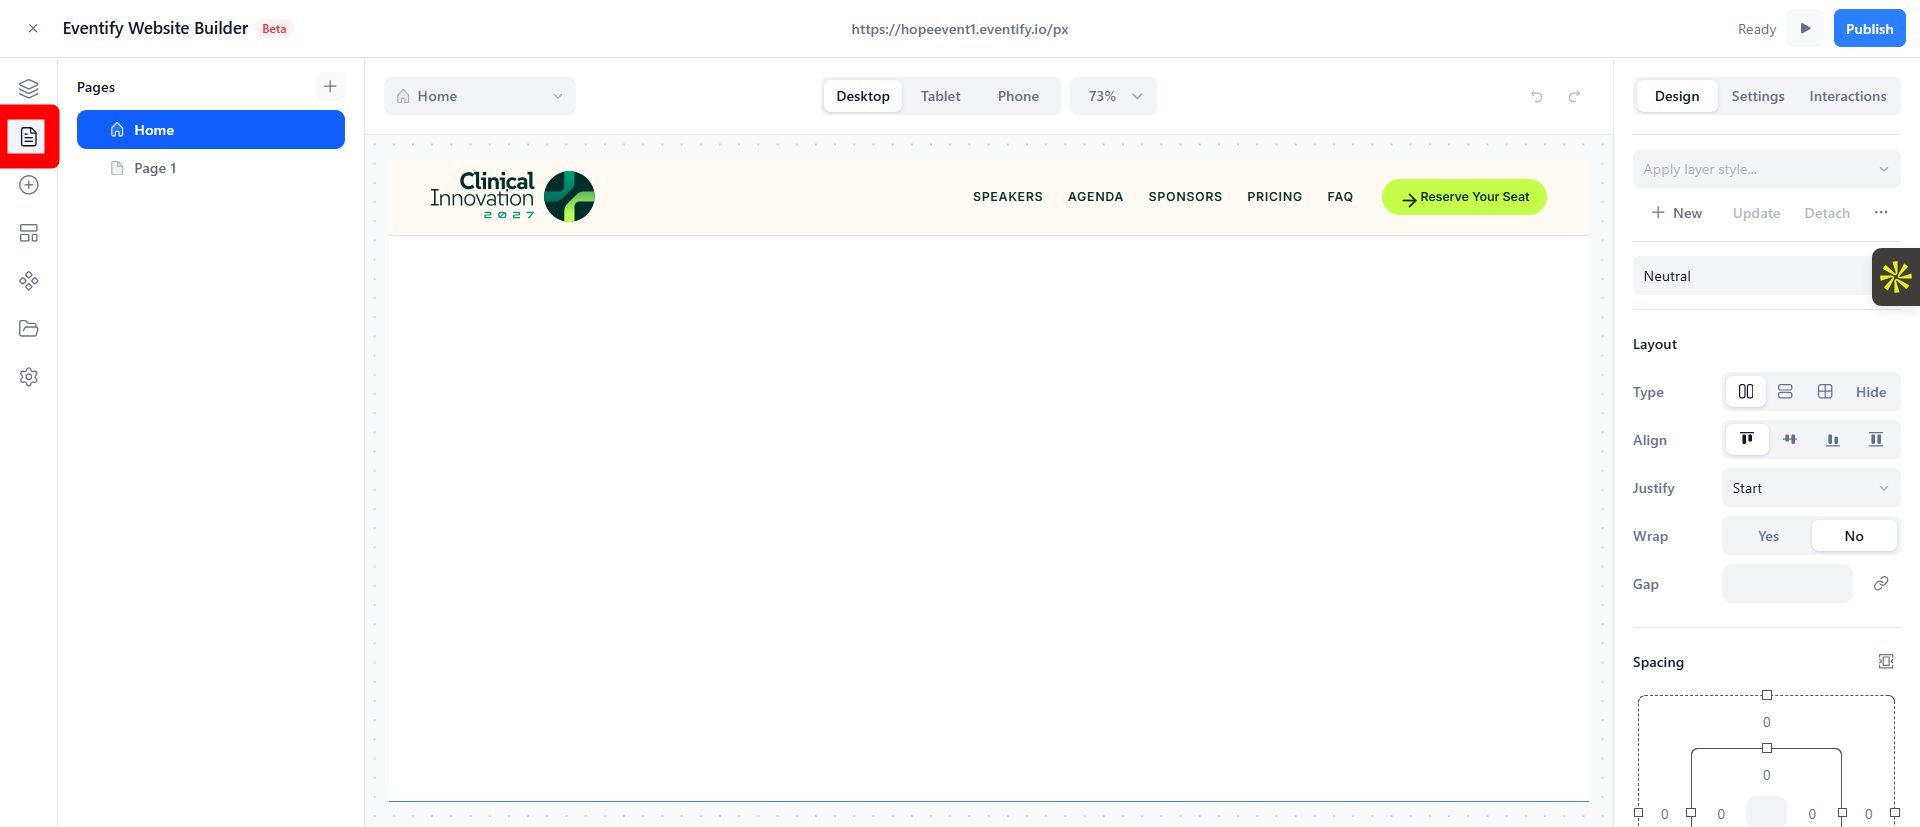Switch to Phone view tab
Image resolution: width=1920 pixels, height=827 pixels.
[1018, 96]
